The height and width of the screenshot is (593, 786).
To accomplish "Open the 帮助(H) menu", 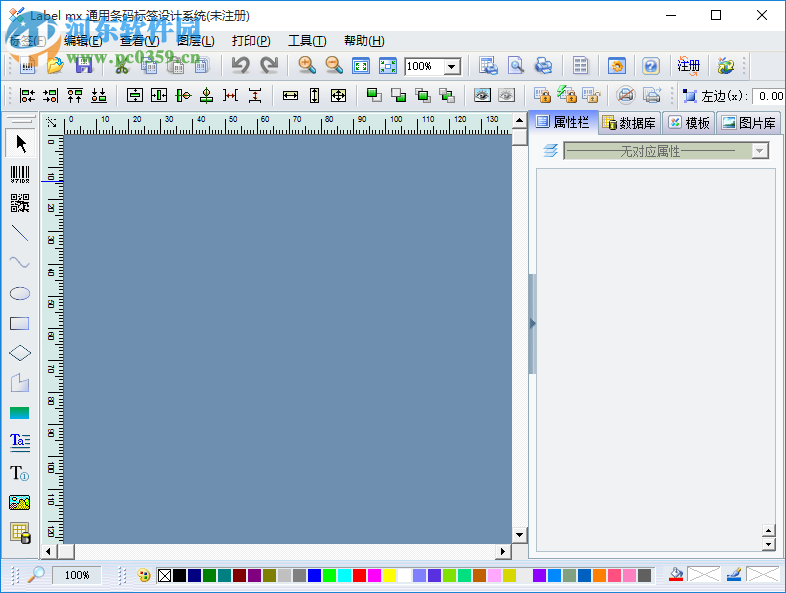I will click(x=364, y=41).
